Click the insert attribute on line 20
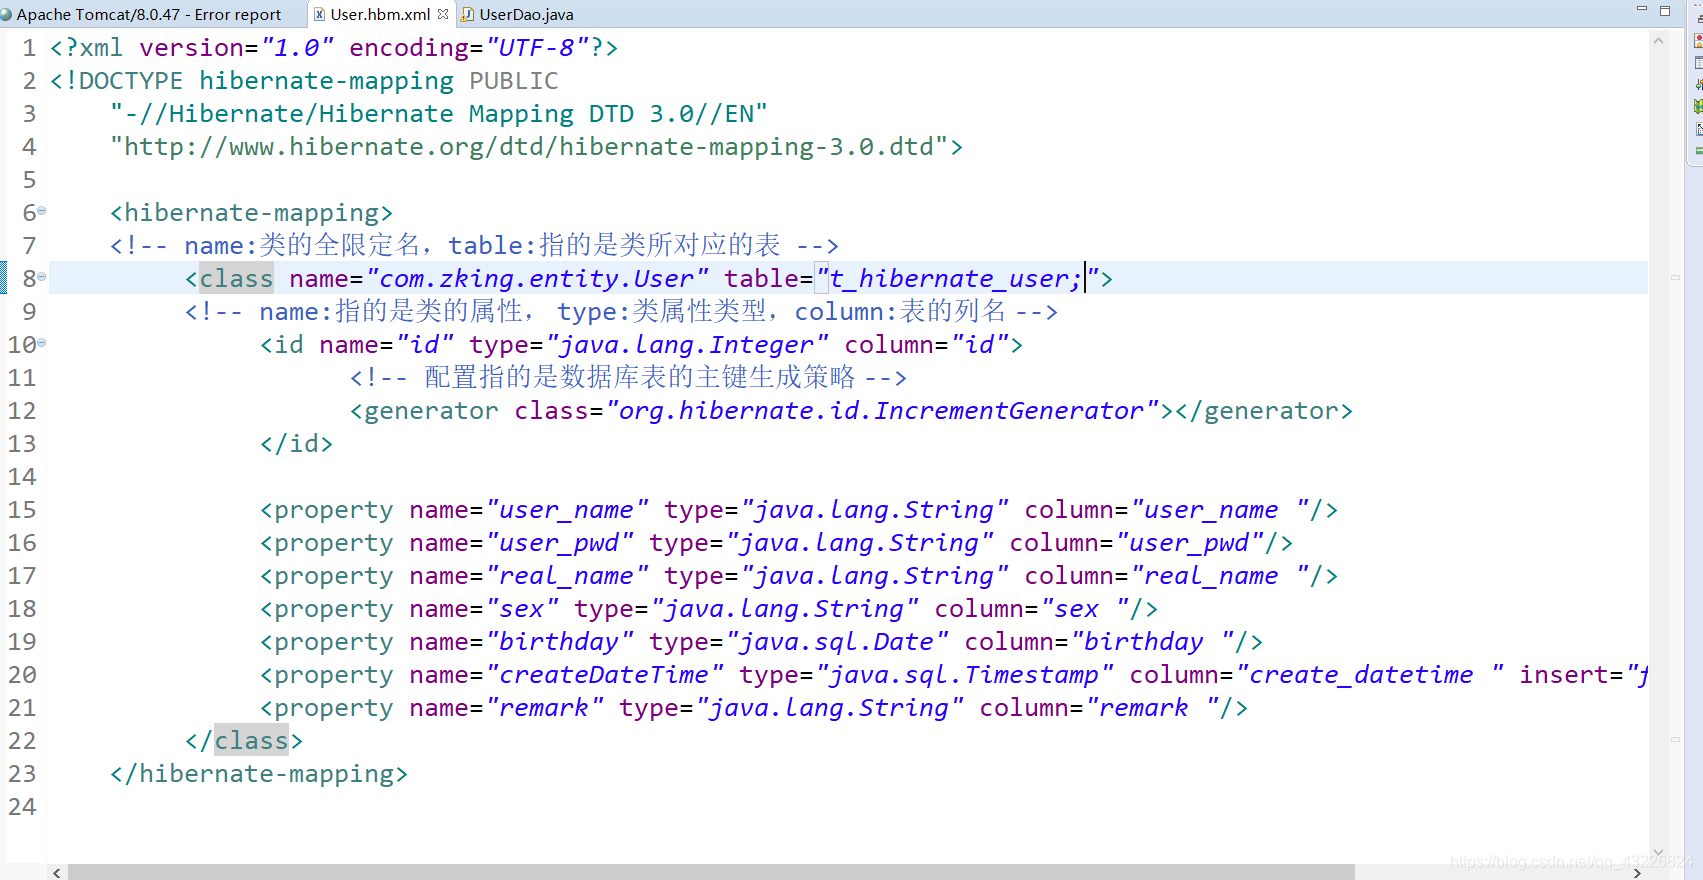The width and height of the screenshot is (1703, 880). tap(1583, 674)
